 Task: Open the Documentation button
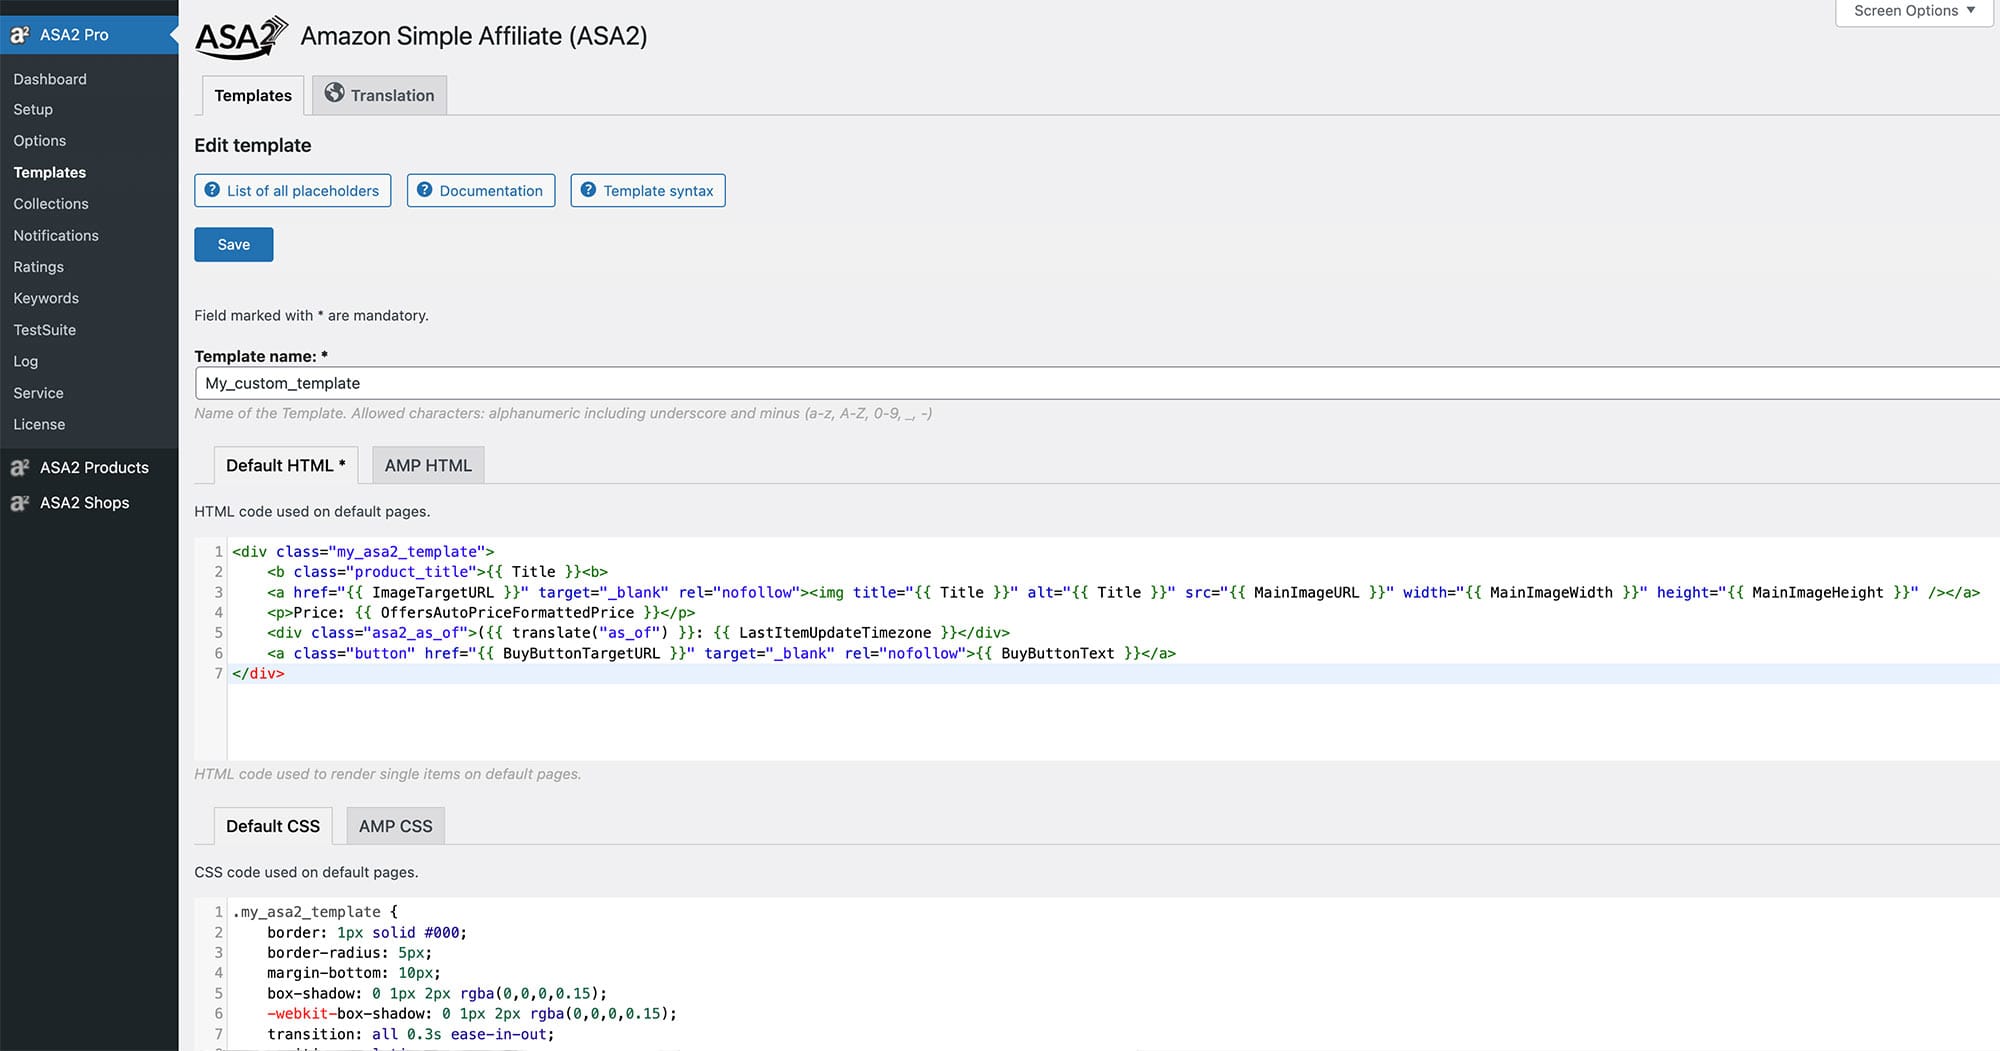coord(481,190)
